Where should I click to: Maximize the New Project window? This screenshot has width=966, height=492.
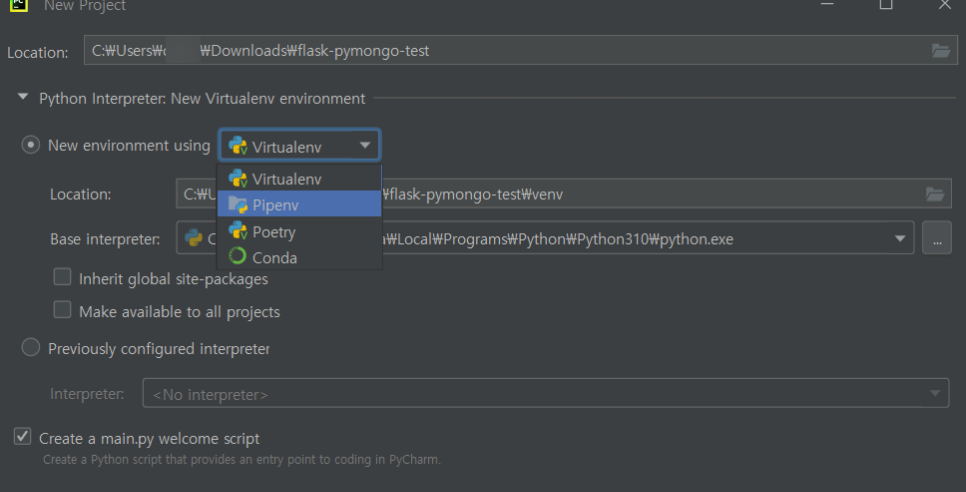tap(885, 3)
